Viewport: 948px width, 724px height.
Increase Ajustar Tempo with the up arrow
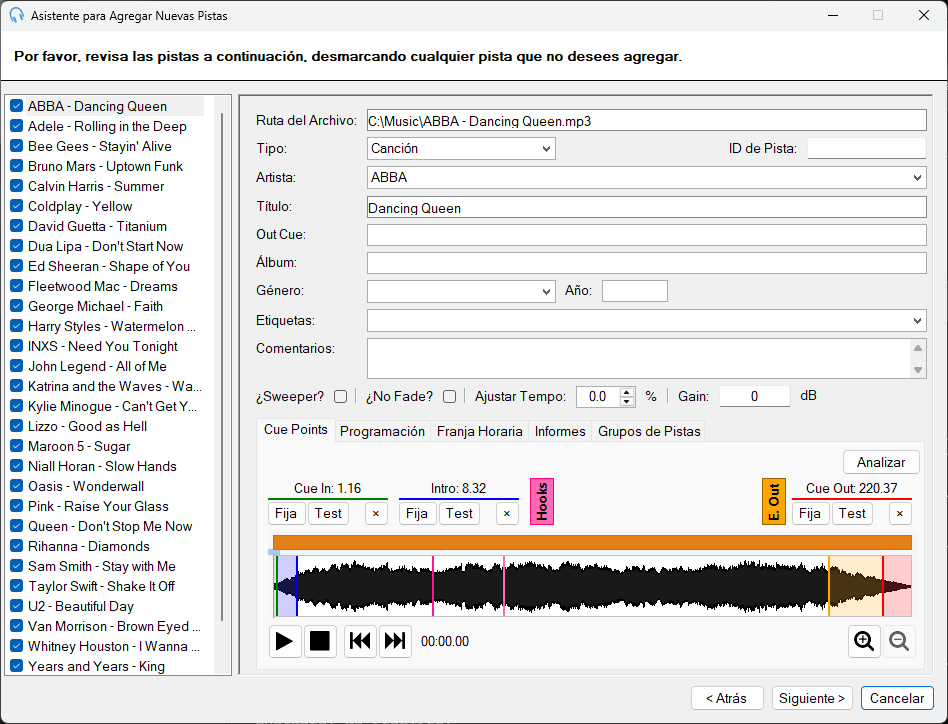627,392
